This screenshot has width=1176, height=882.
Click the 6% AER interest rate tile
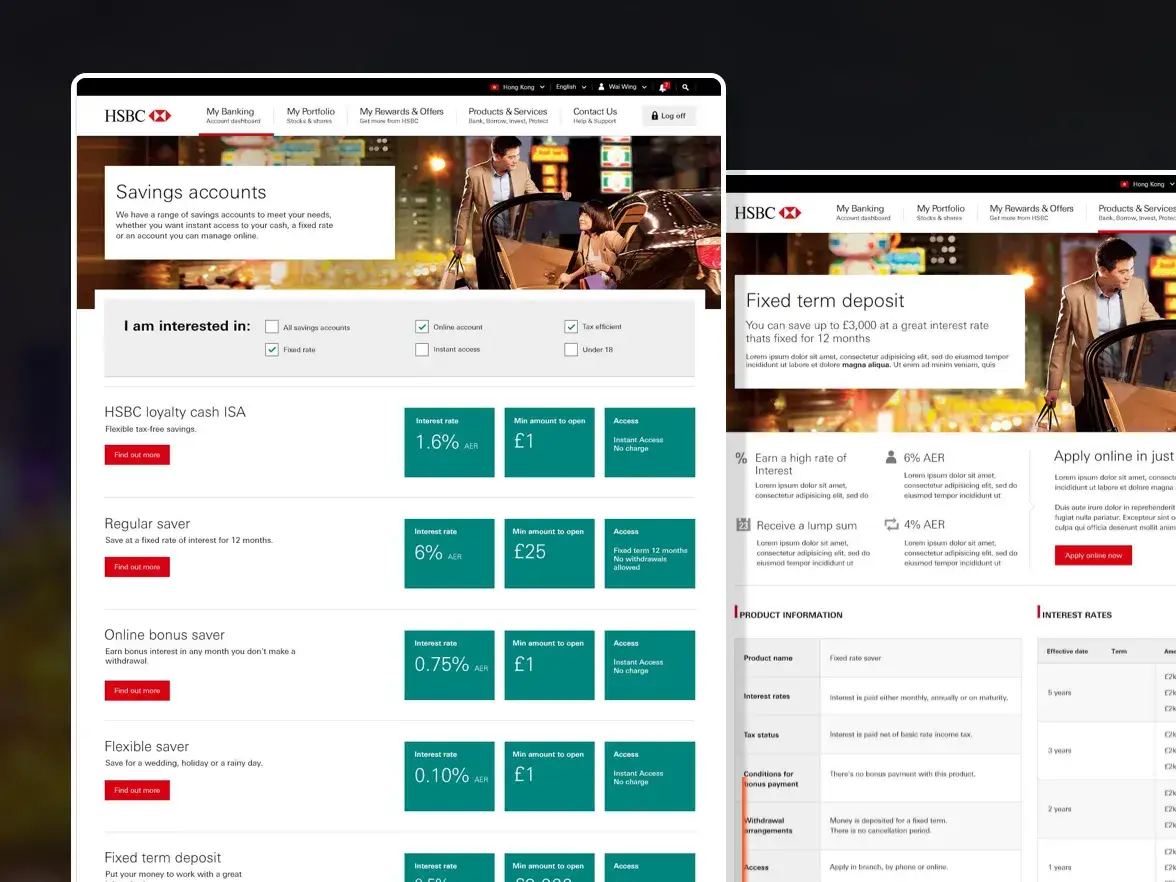(x=449, y=554)
